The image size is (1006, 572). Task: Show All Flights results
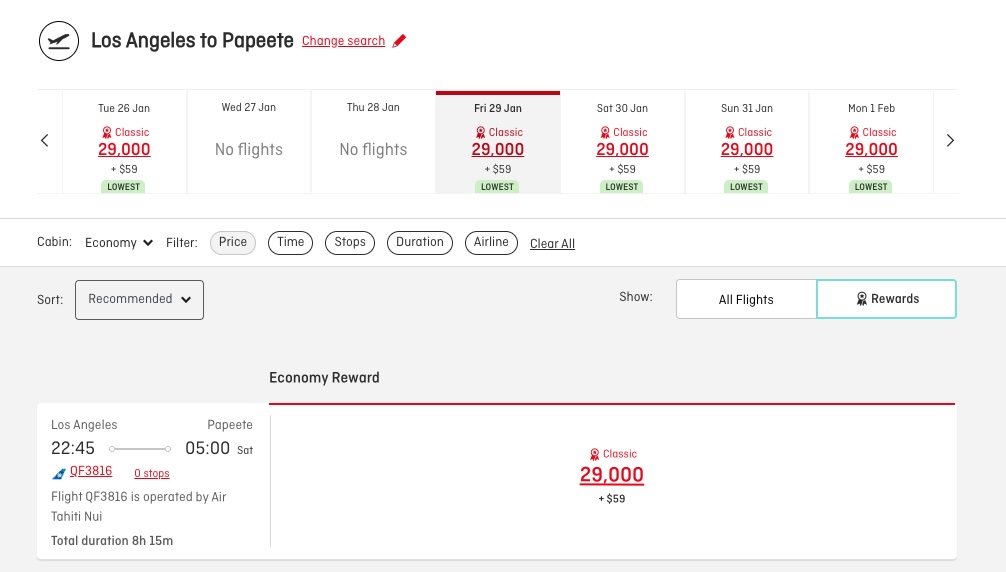click(746, 299)
